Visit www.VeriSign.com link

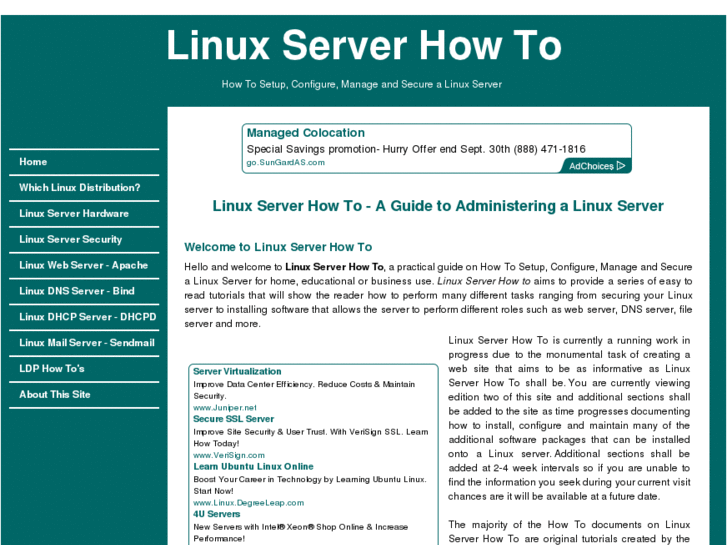[x=229, y=455]
